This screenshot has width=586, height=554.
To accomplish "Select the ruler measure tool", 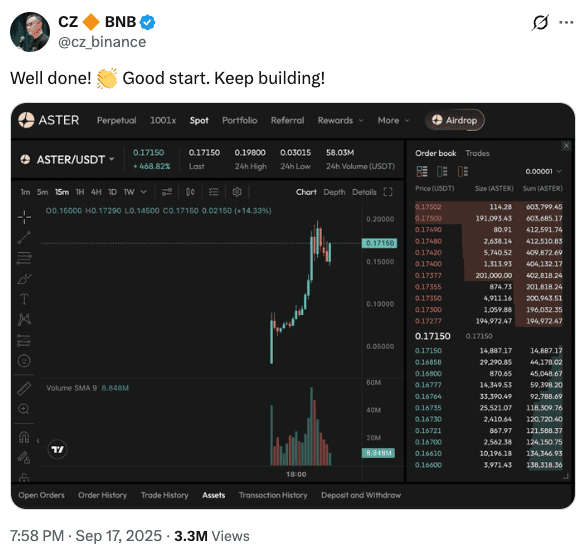I will tap(24, 389).
